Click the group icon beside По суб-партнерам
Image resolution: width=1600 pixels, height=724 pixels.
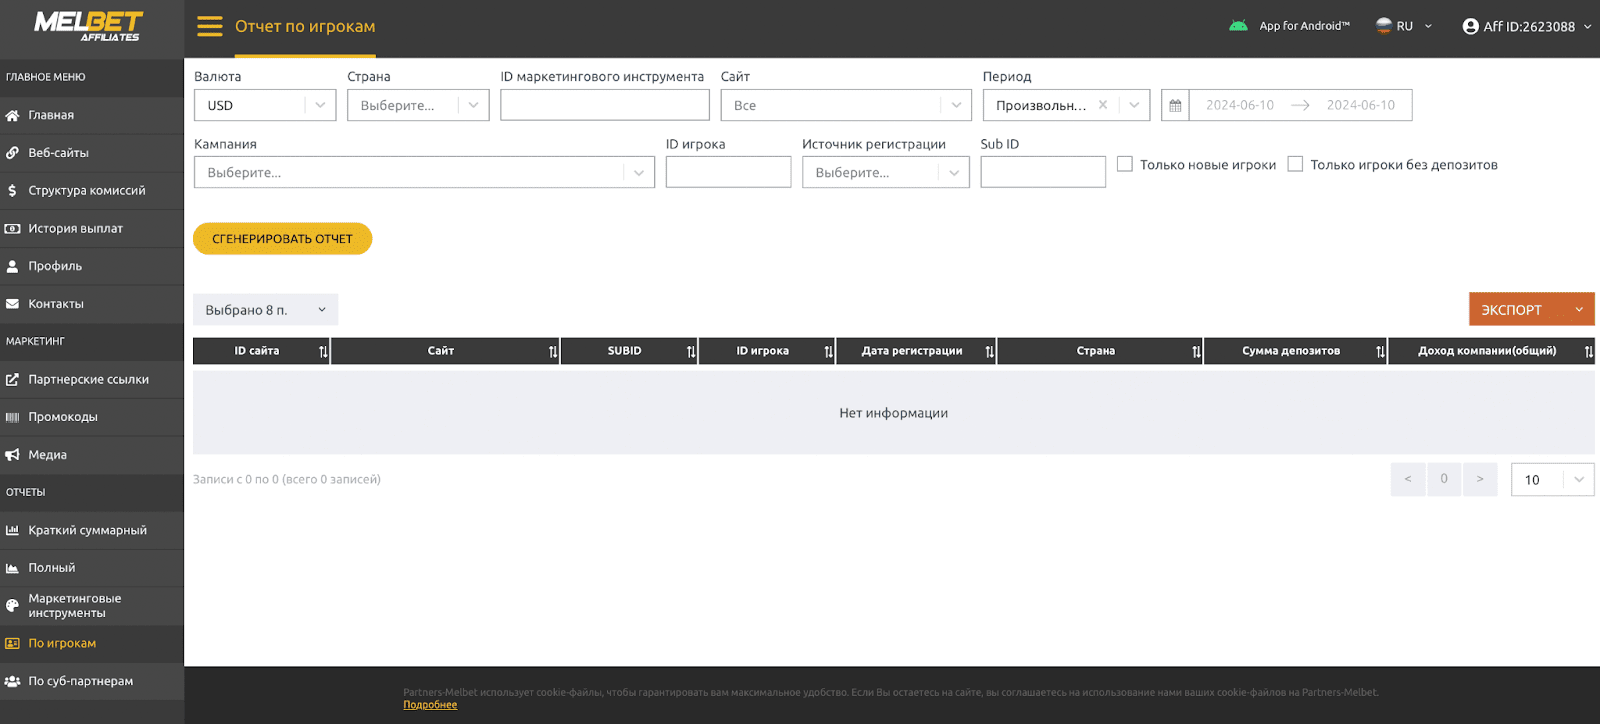(12, 681)
